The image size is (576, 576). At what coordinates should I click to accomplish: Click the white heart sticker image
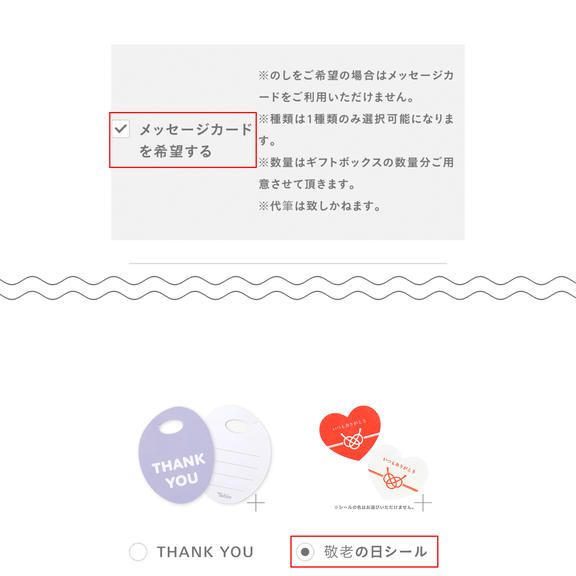(397, 474)
